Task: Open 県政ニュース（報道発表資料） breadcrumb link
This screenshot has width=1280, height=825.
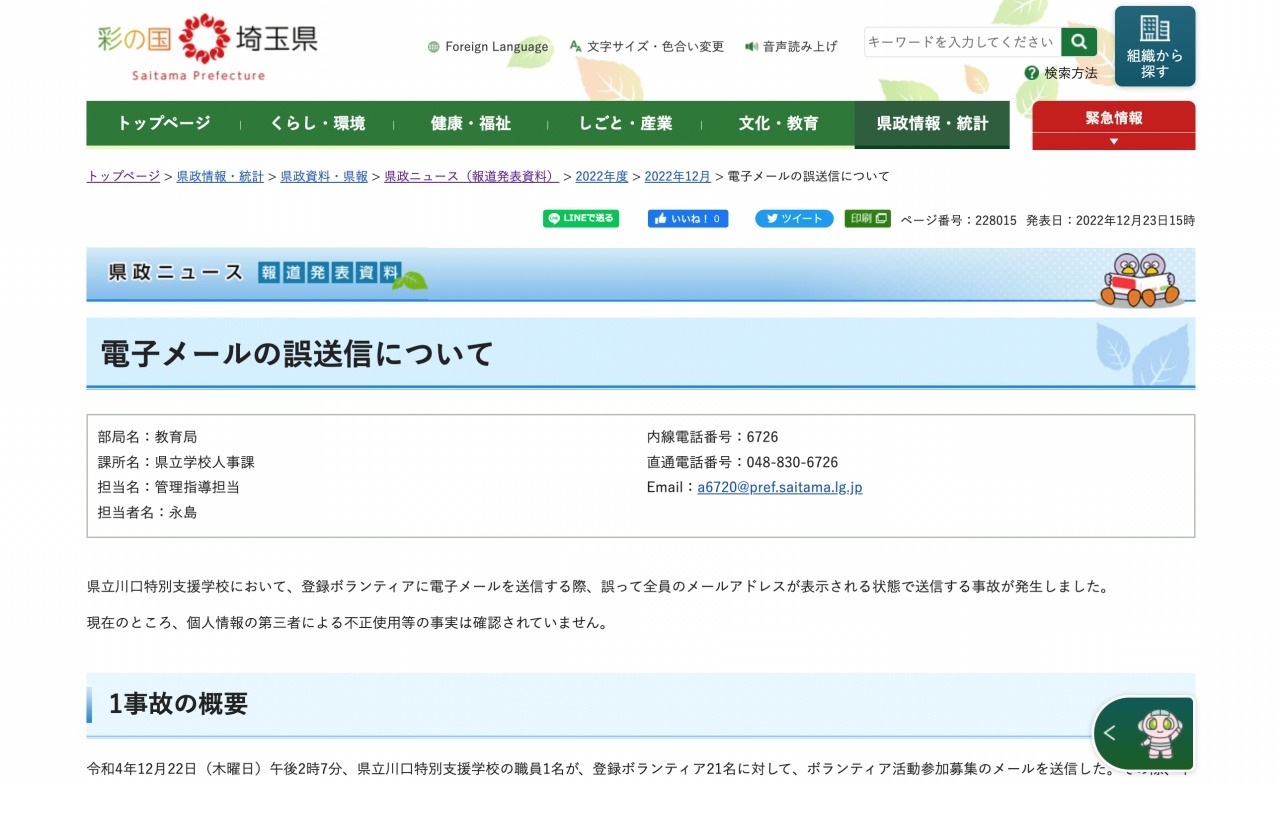Action: (x=471, y=176)
